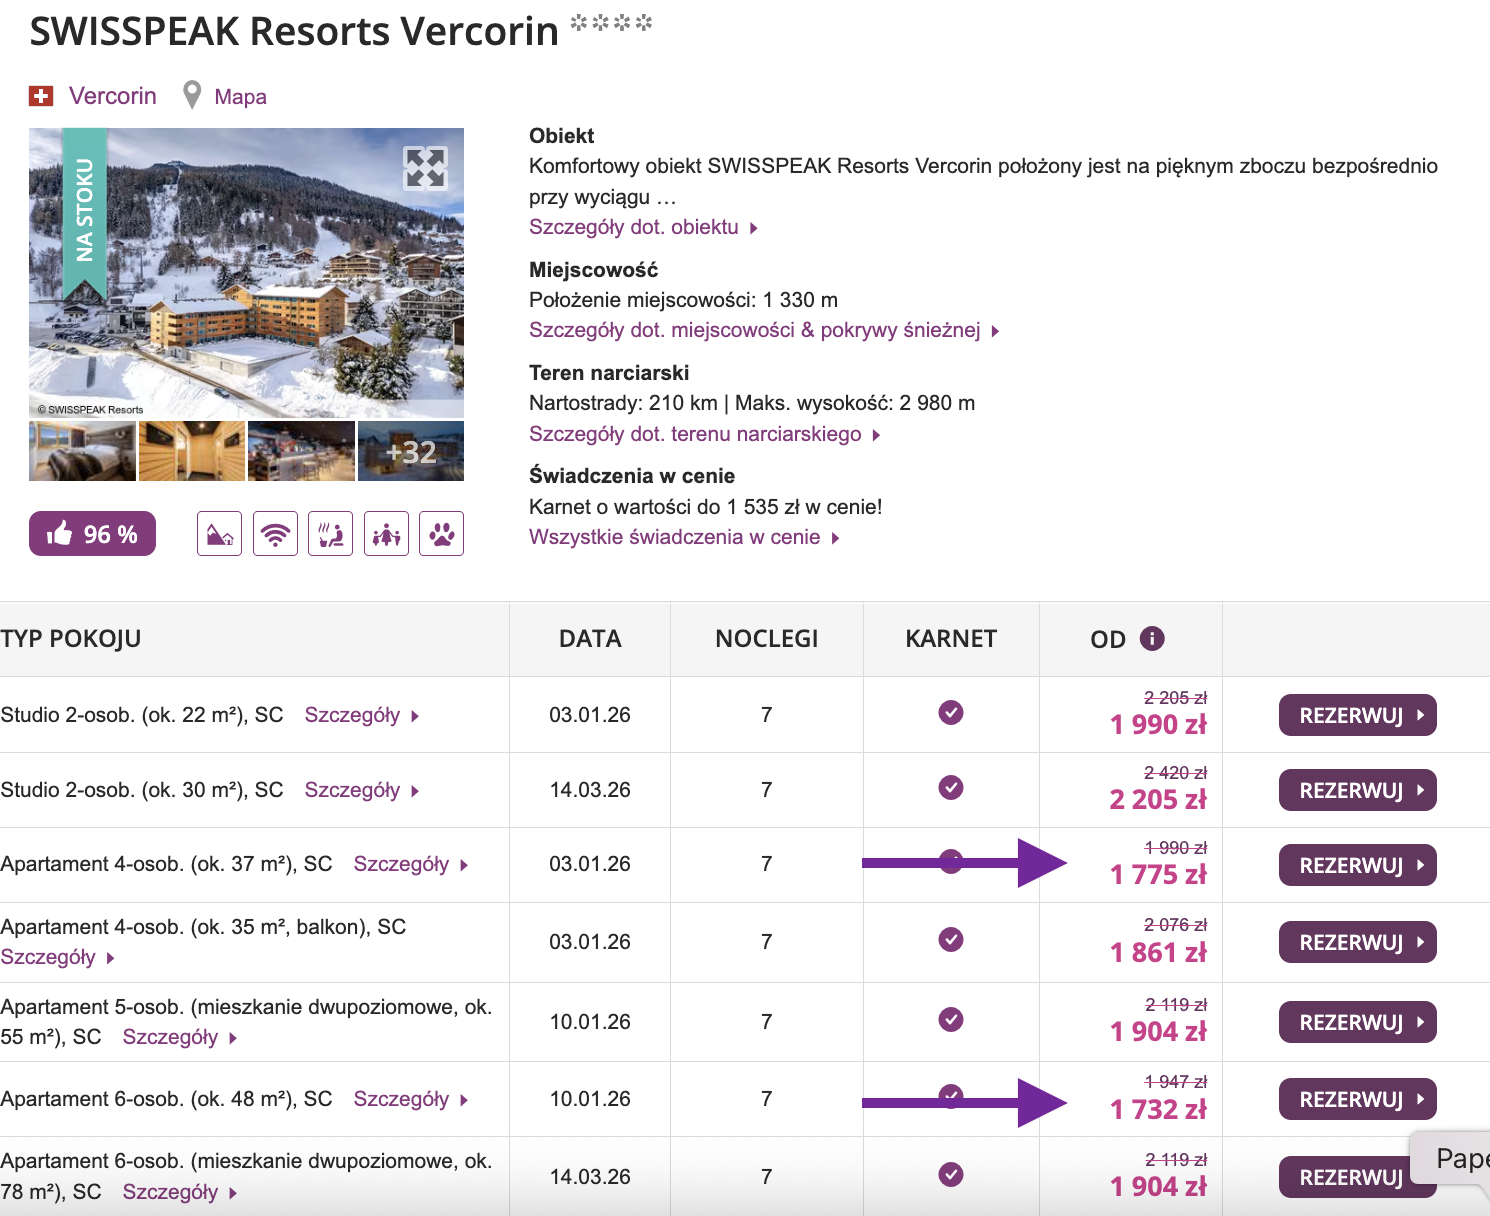Click the map pin icon next to Mapa
The width and height of the screenshot is (1490, 1216).
191,95
